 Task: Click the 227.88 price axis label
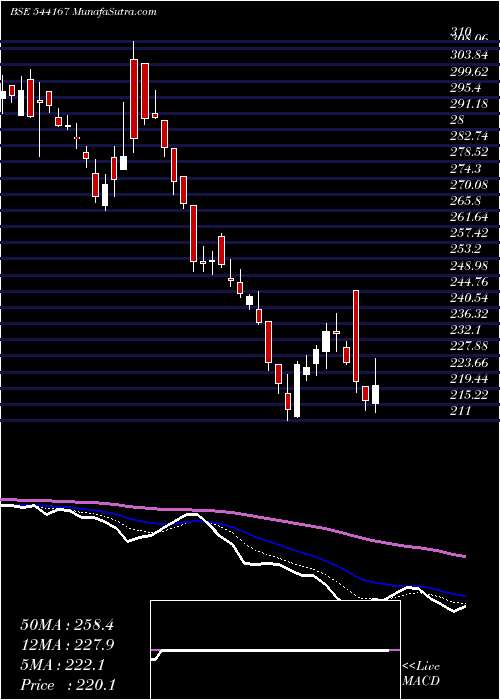[x=469, y=346]
